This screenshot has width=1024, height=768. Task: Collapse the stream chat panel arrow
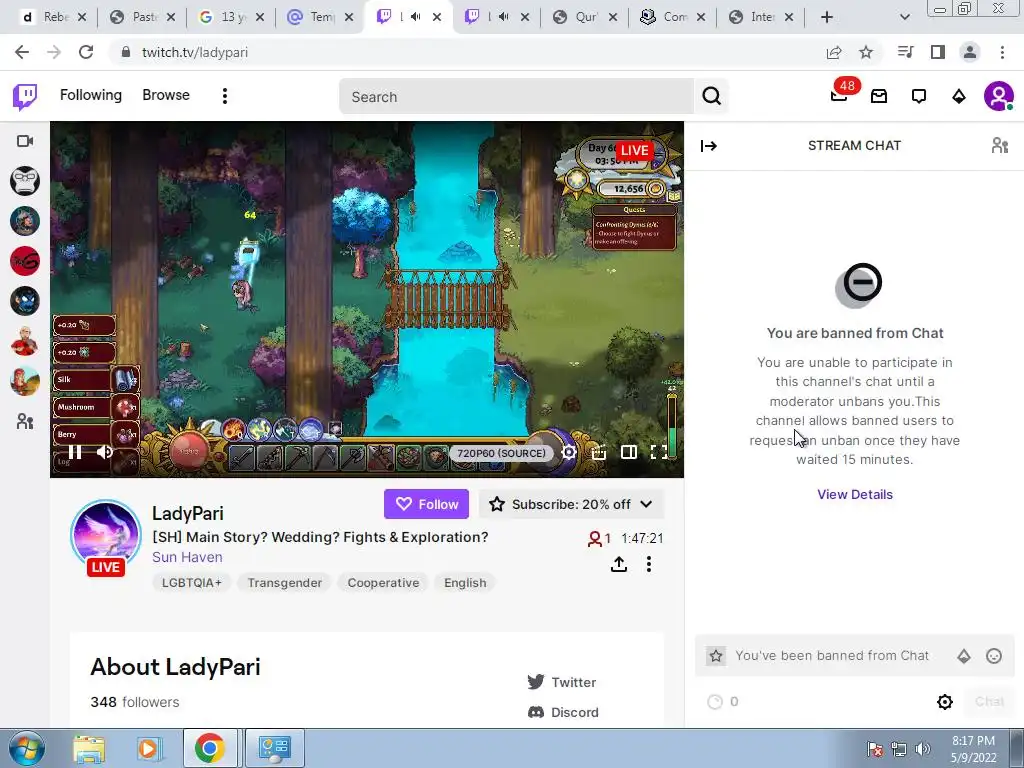click(709, 146)
